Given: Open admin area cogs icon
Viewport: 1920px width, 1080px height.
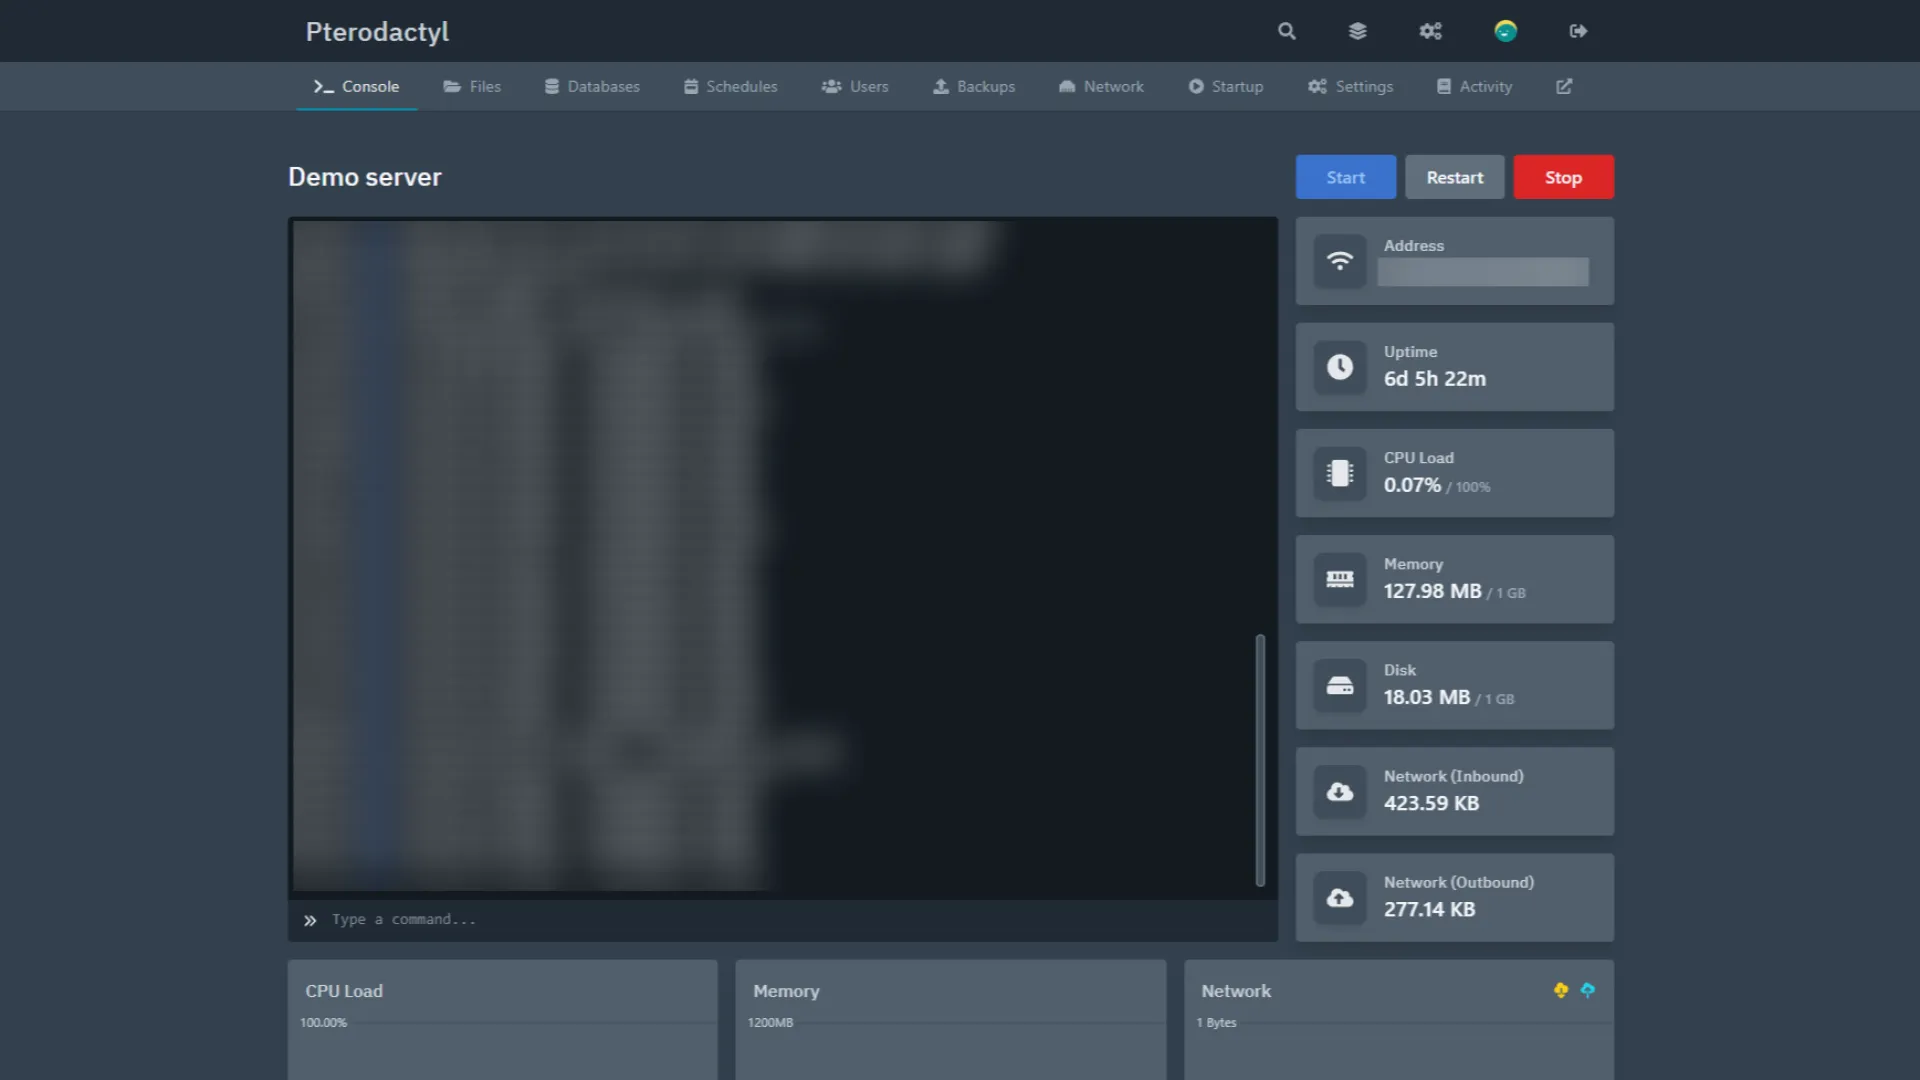Looking at the screenshot, I should click(x=1431, y=31).
